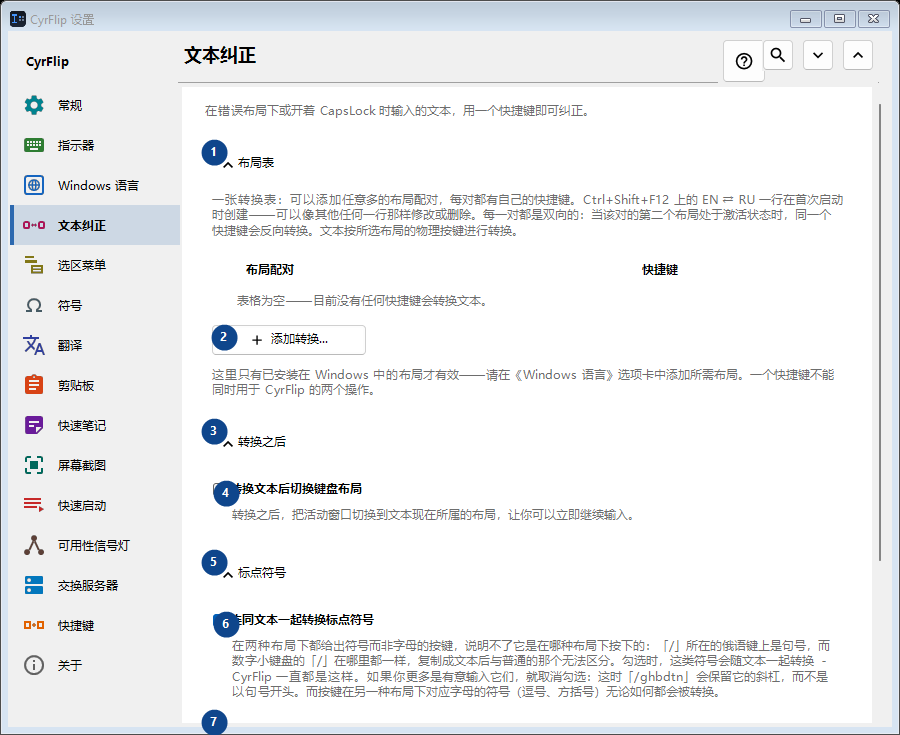Viewport: 900px width, 735px height.
Task: Click the 关于 info icon
Action: (34, 665)
